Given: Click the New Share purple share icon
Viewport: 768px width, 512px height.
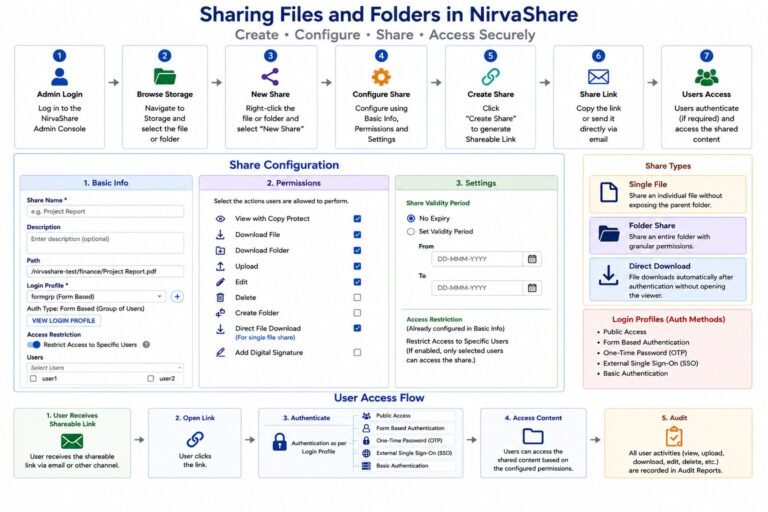Looking at the screenshot, I should [x=270, y=77].
